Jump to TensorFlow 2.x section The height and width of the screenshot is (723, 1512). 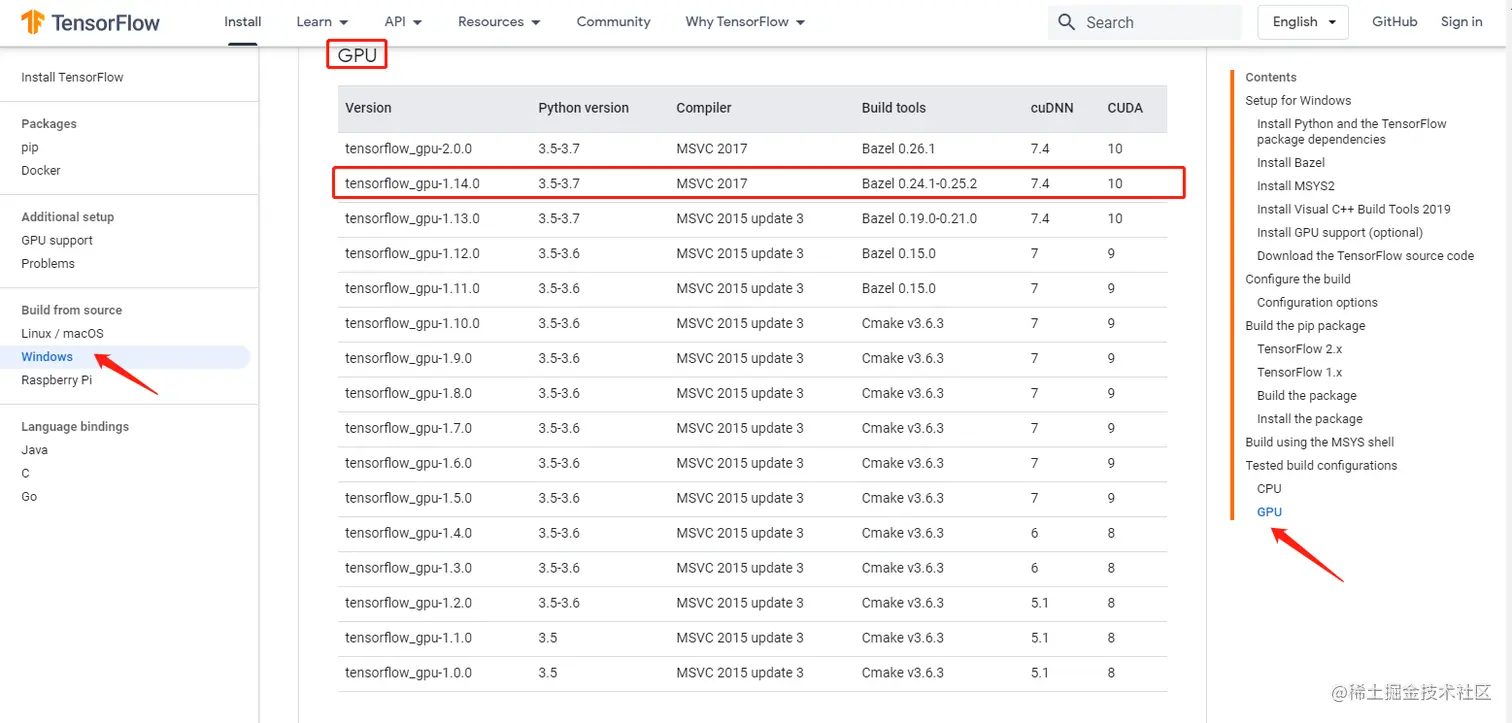1300,349
